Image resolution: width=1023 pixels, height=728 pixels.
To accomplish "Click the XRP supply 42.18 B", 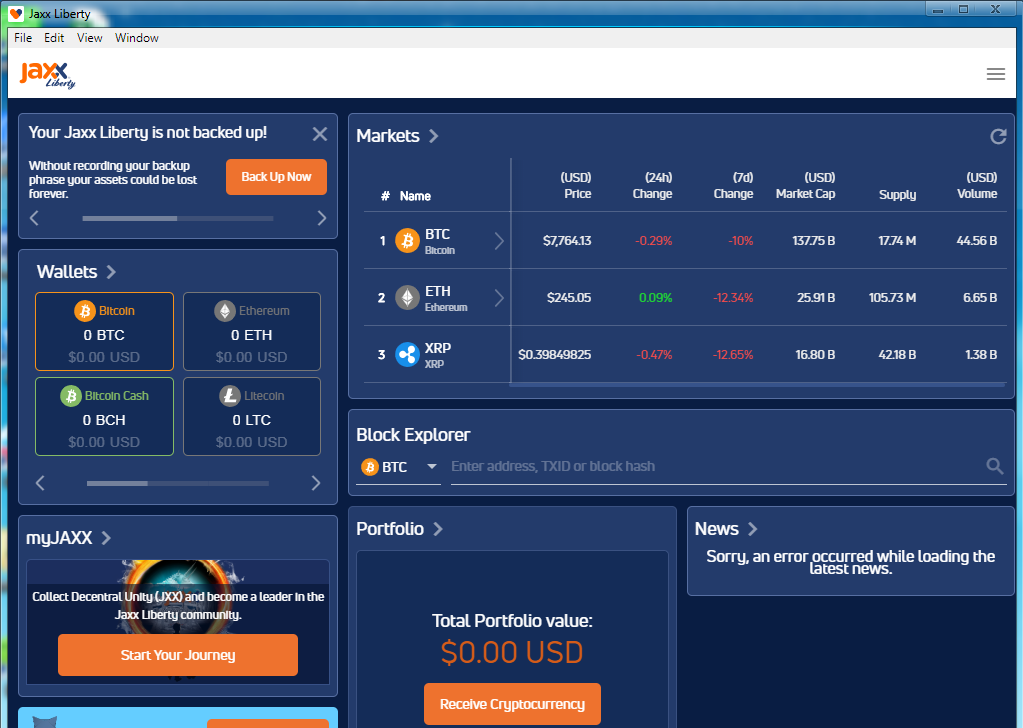I will [x=897, y=355].
